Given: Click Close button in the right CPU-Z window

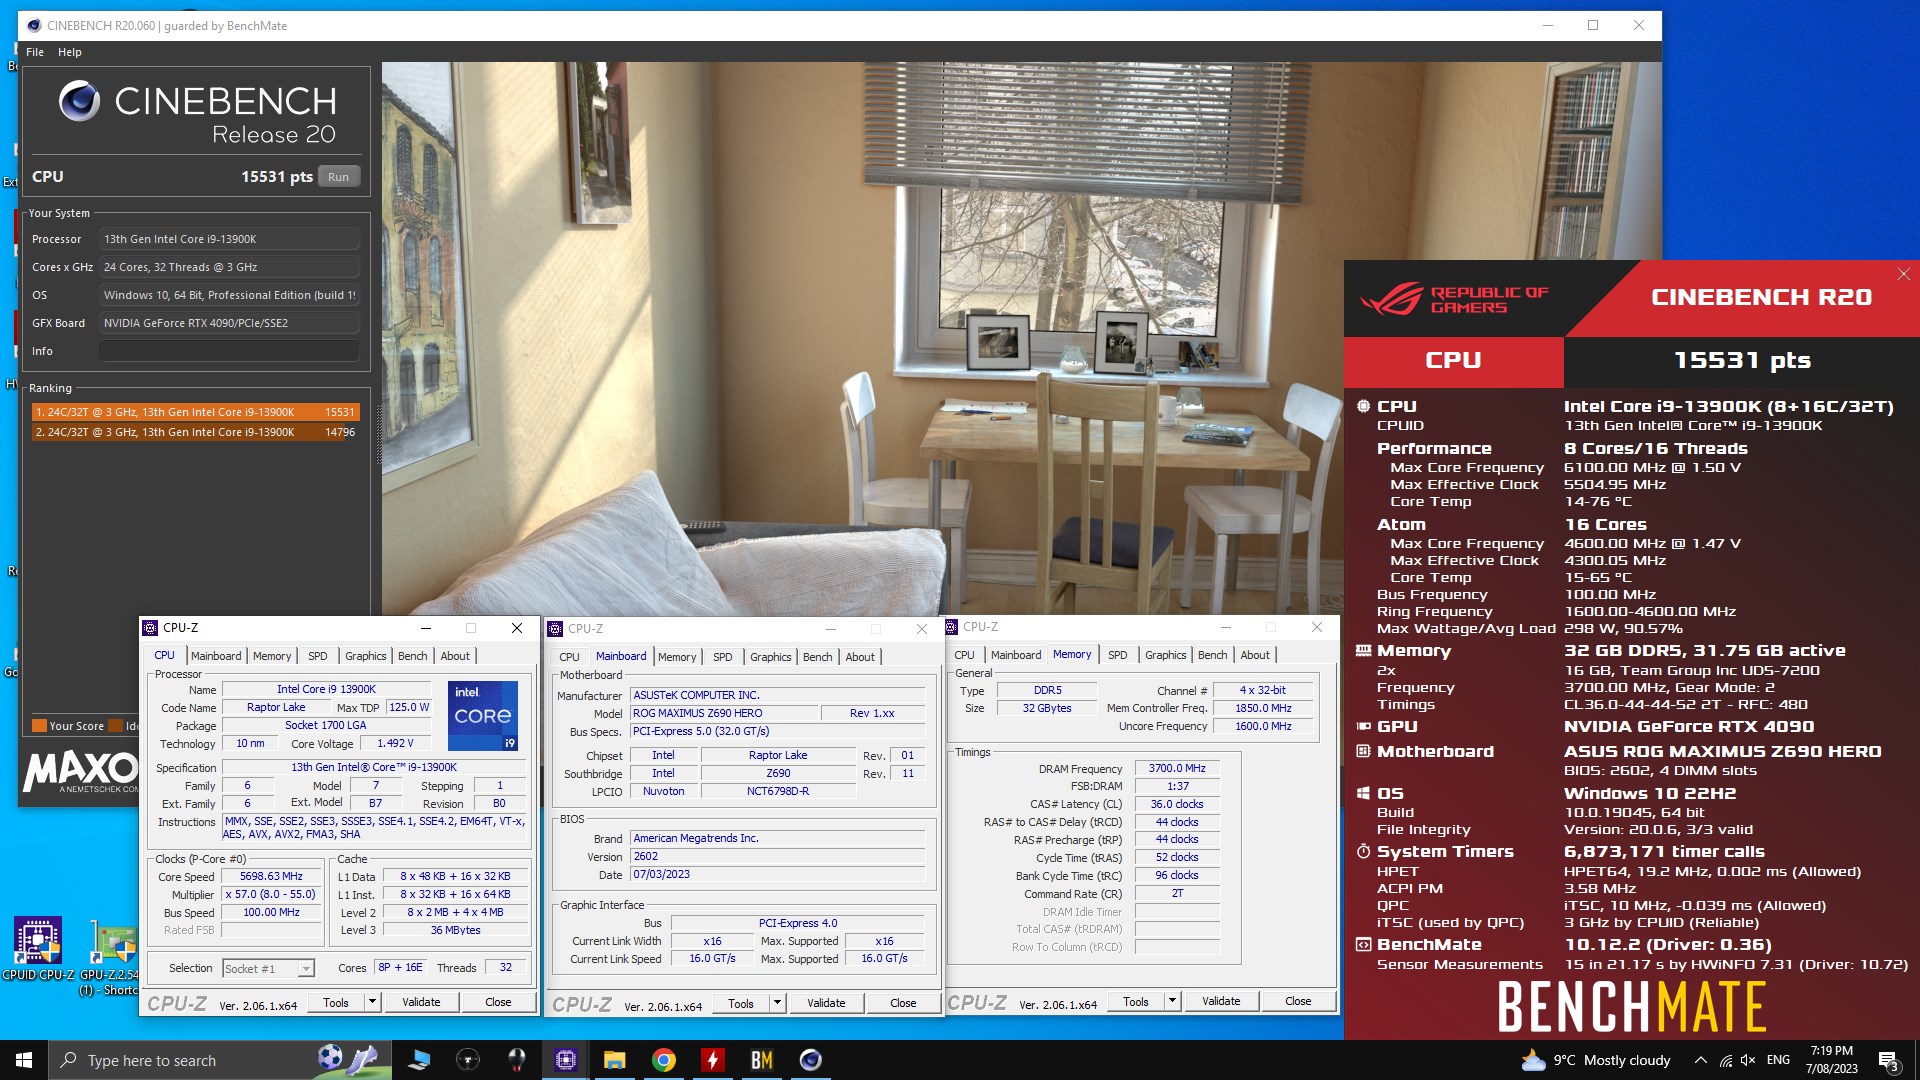Looking at the screenshot, I should [x=1298, y=1001].
